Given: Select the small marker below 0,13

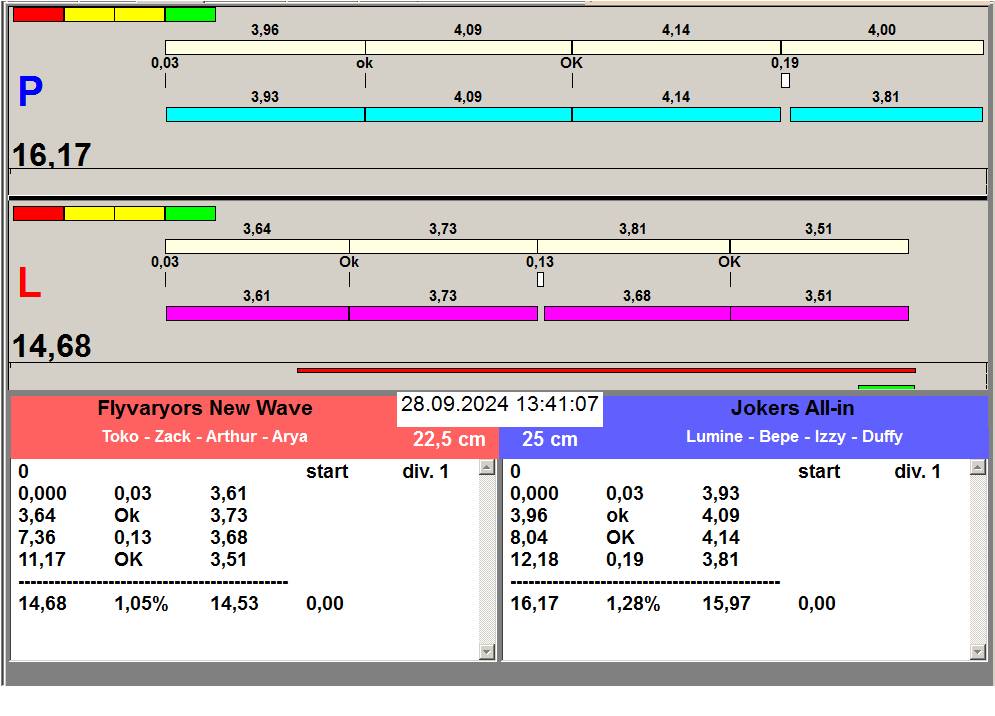Looking at the screenshot, I should 540,279.
